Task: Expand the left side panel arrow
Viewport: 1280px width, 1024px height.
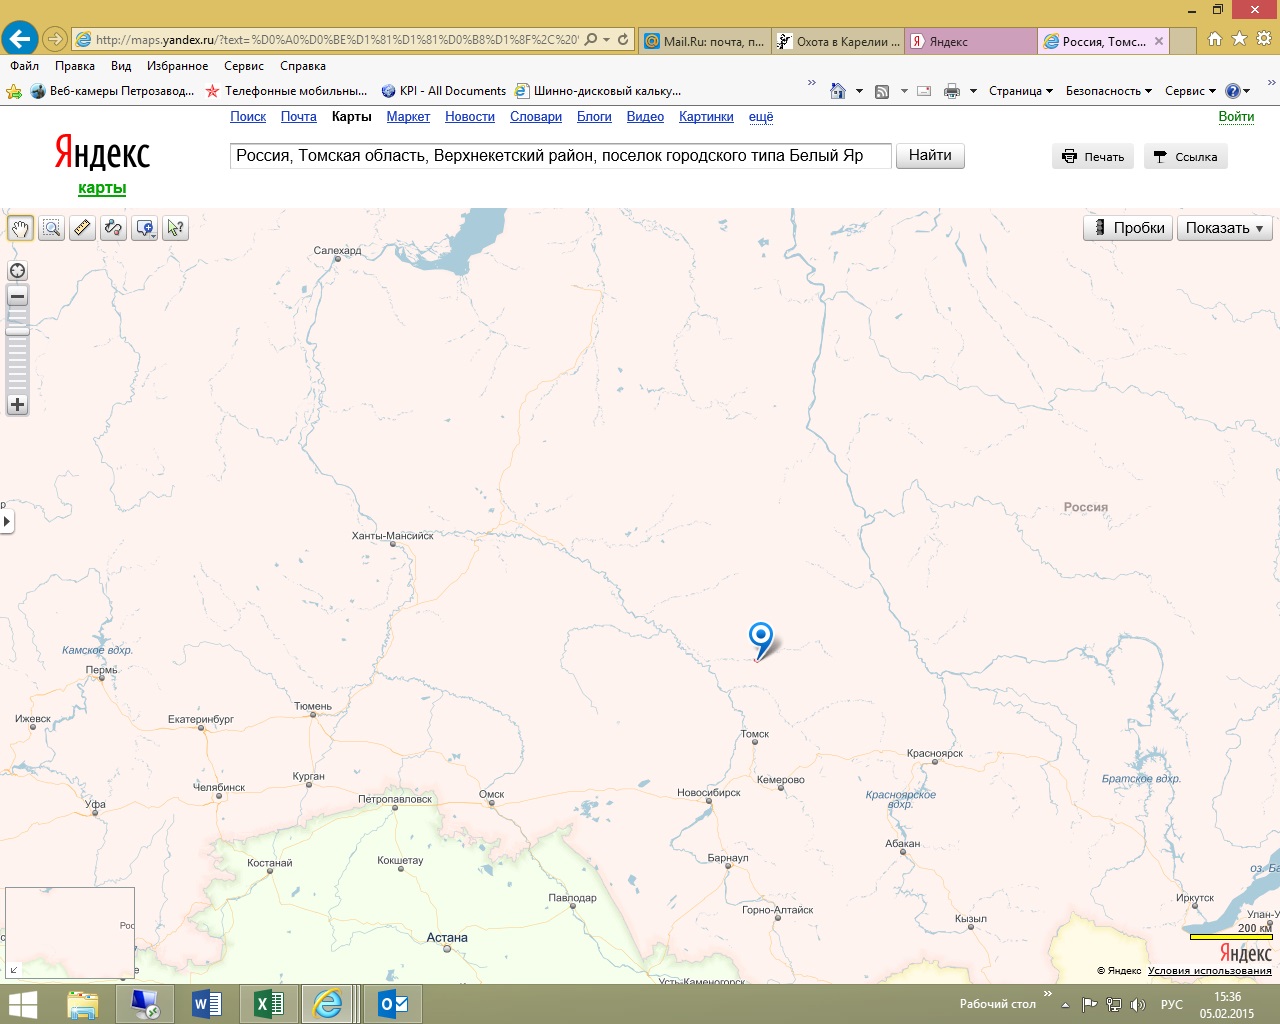Action: tap(7, 521)
